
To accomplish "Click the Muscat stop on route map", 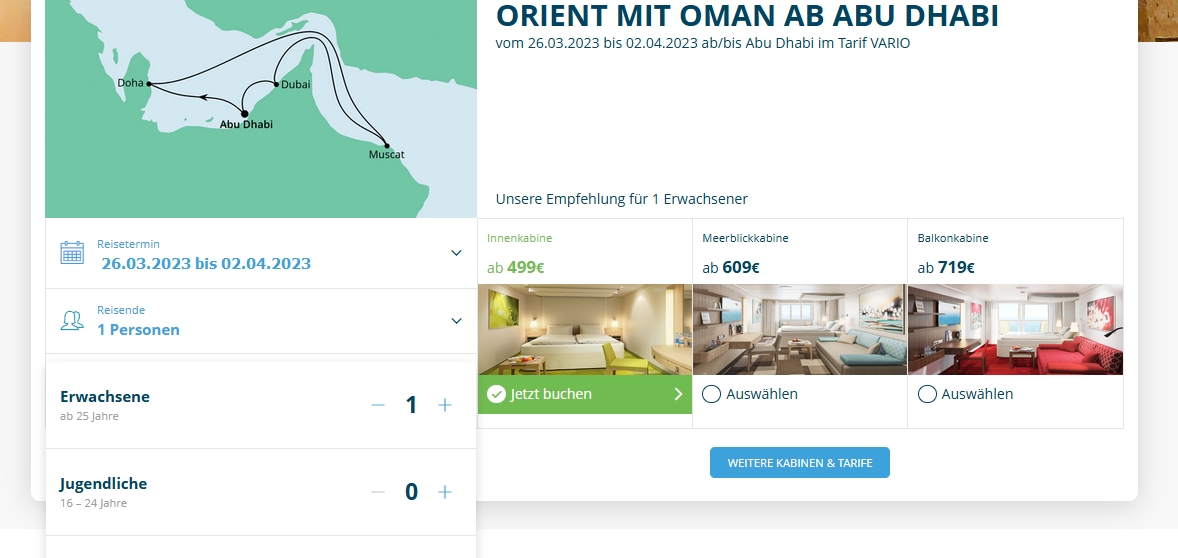I will tap(387, 147).
